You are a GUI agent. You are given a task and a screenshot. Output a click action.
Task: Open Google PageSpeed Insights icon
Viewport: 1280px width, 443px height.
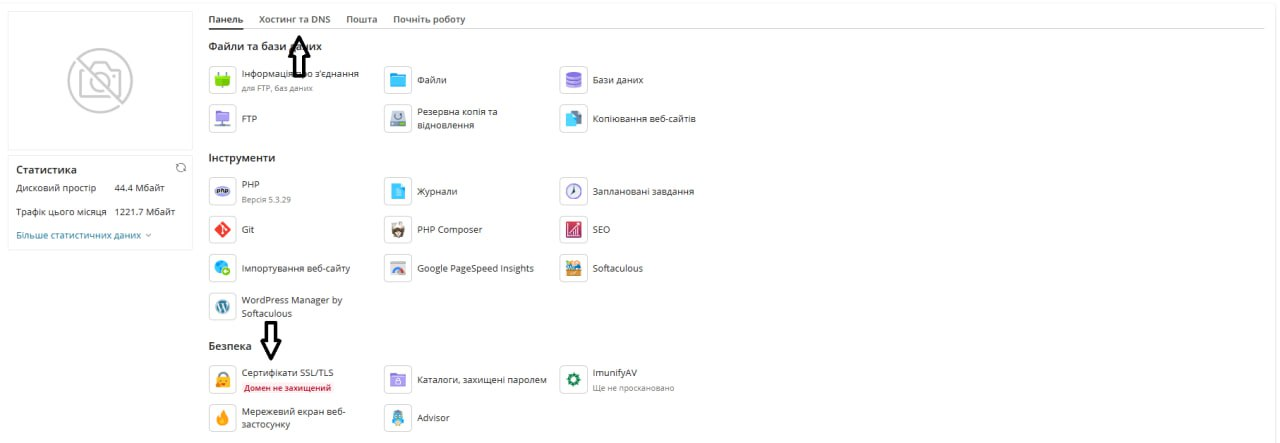[398, 269]
